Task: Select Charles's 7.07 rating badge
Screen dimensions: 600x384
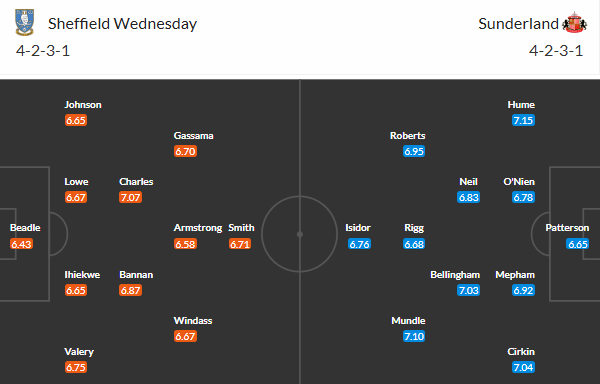Action: point(130,197)
